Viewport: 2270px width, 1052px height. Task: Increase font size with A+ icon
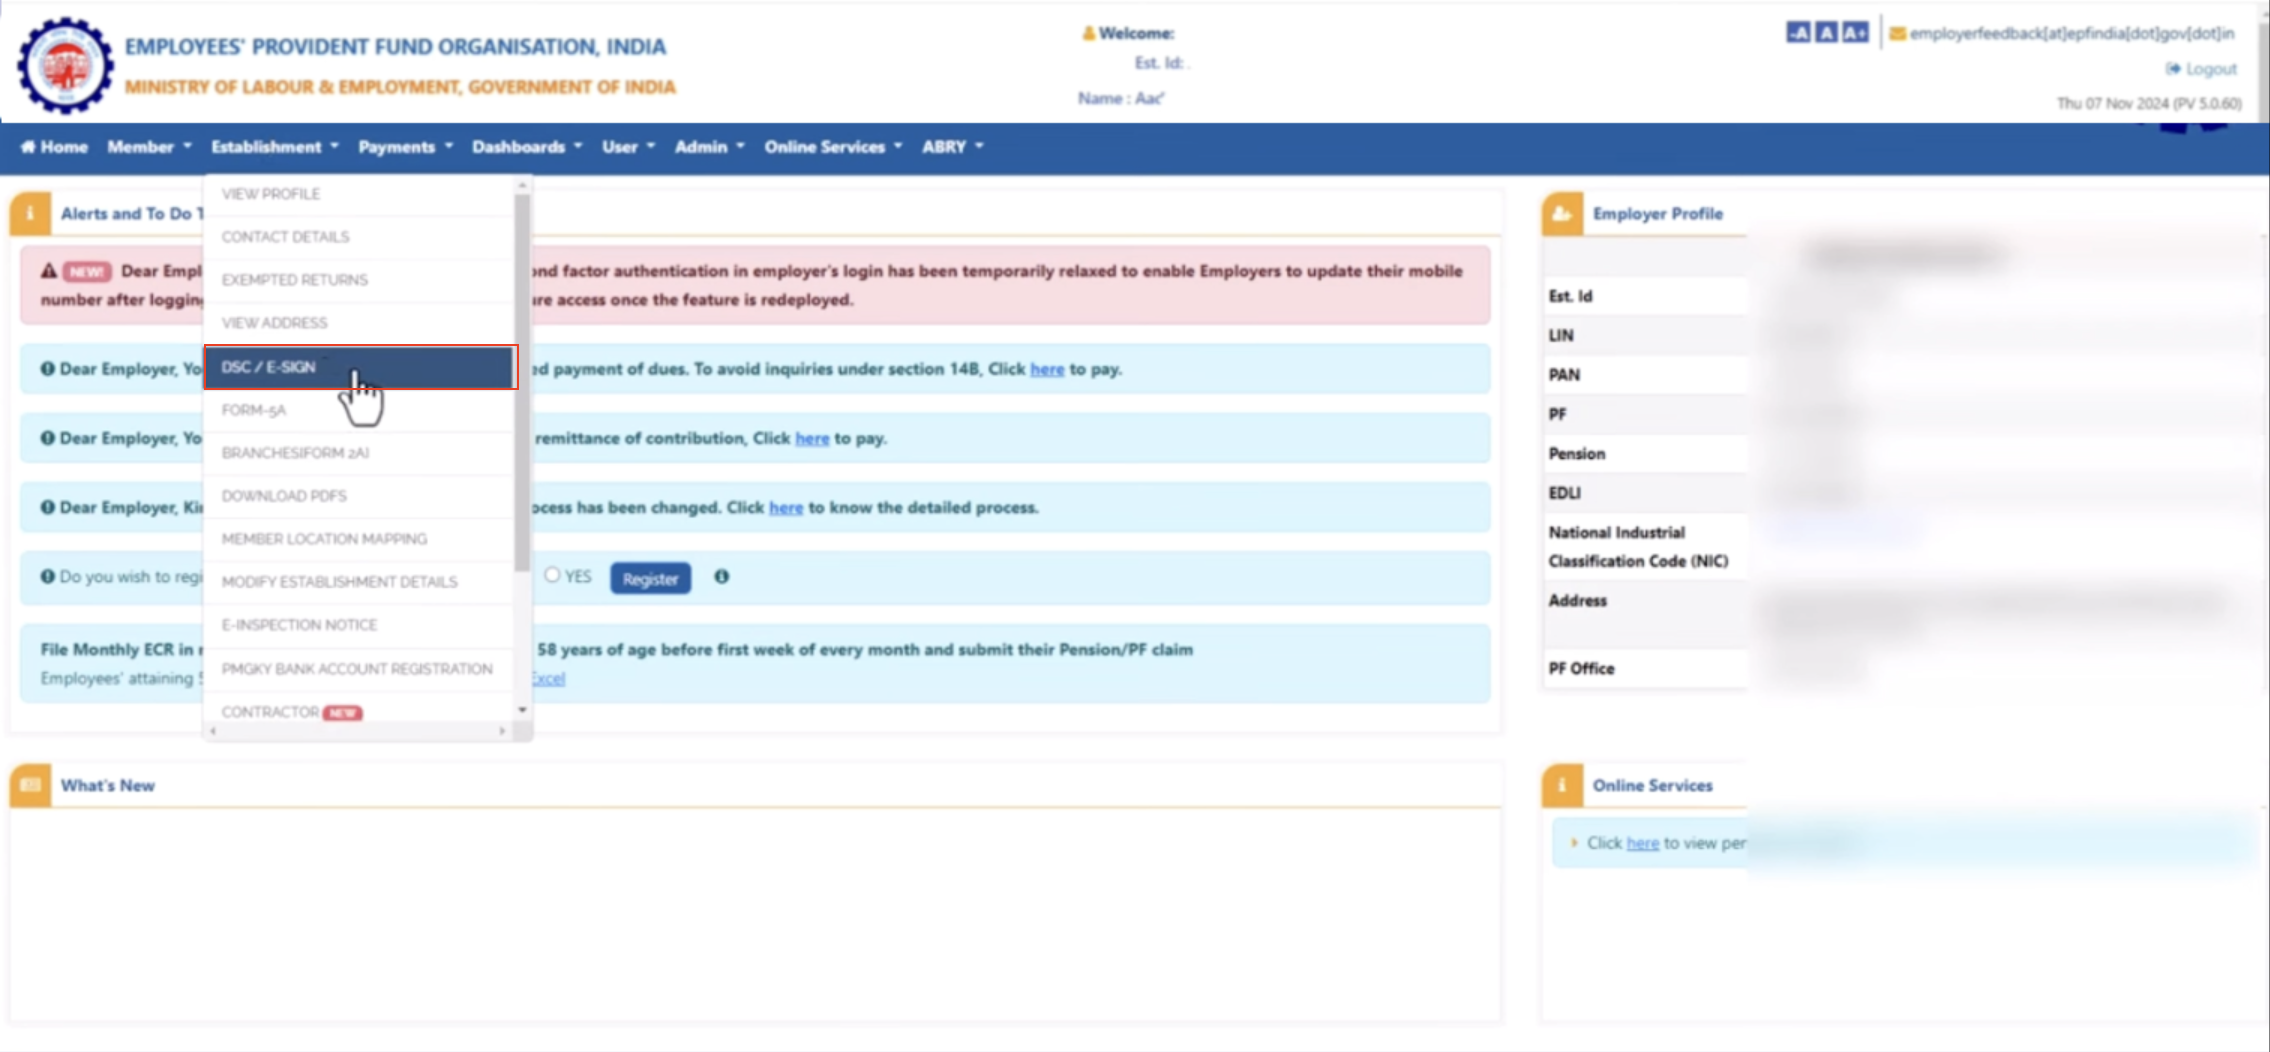pyautogui.click(x=1854, y=33)
